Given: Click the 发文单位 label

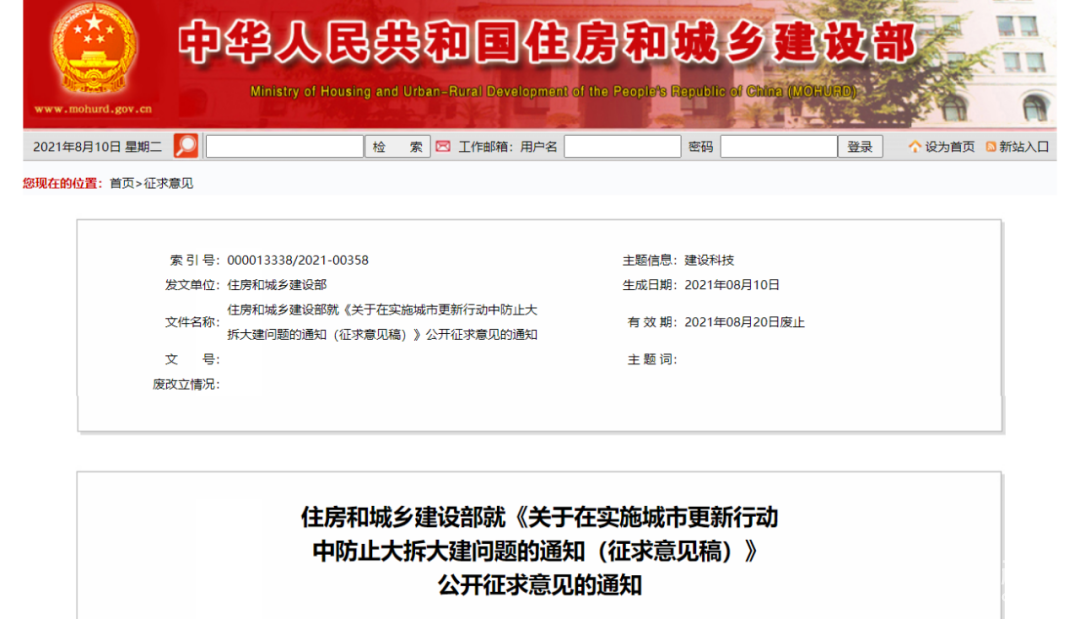Looking at the screenshot, I should [x=192, y=285].
